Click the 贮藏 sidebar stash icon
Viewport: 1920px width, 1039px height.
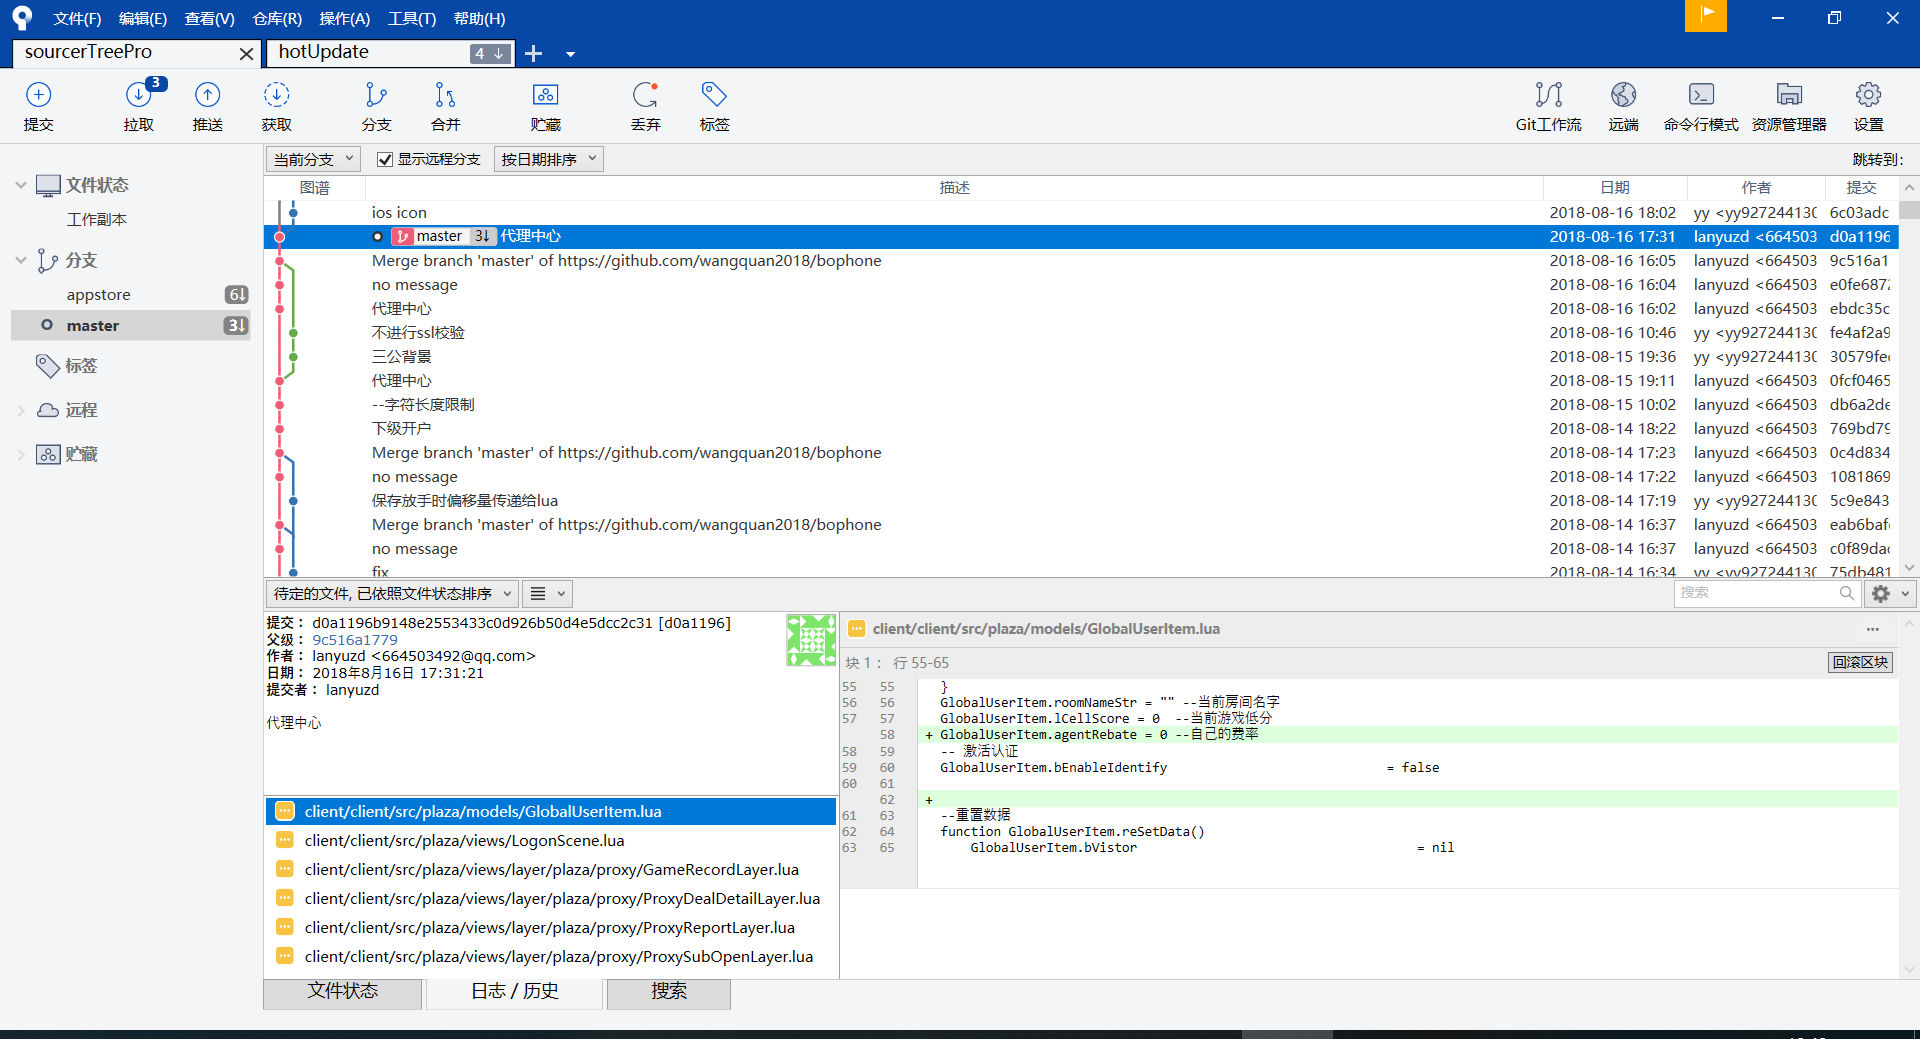click(48, 454)
